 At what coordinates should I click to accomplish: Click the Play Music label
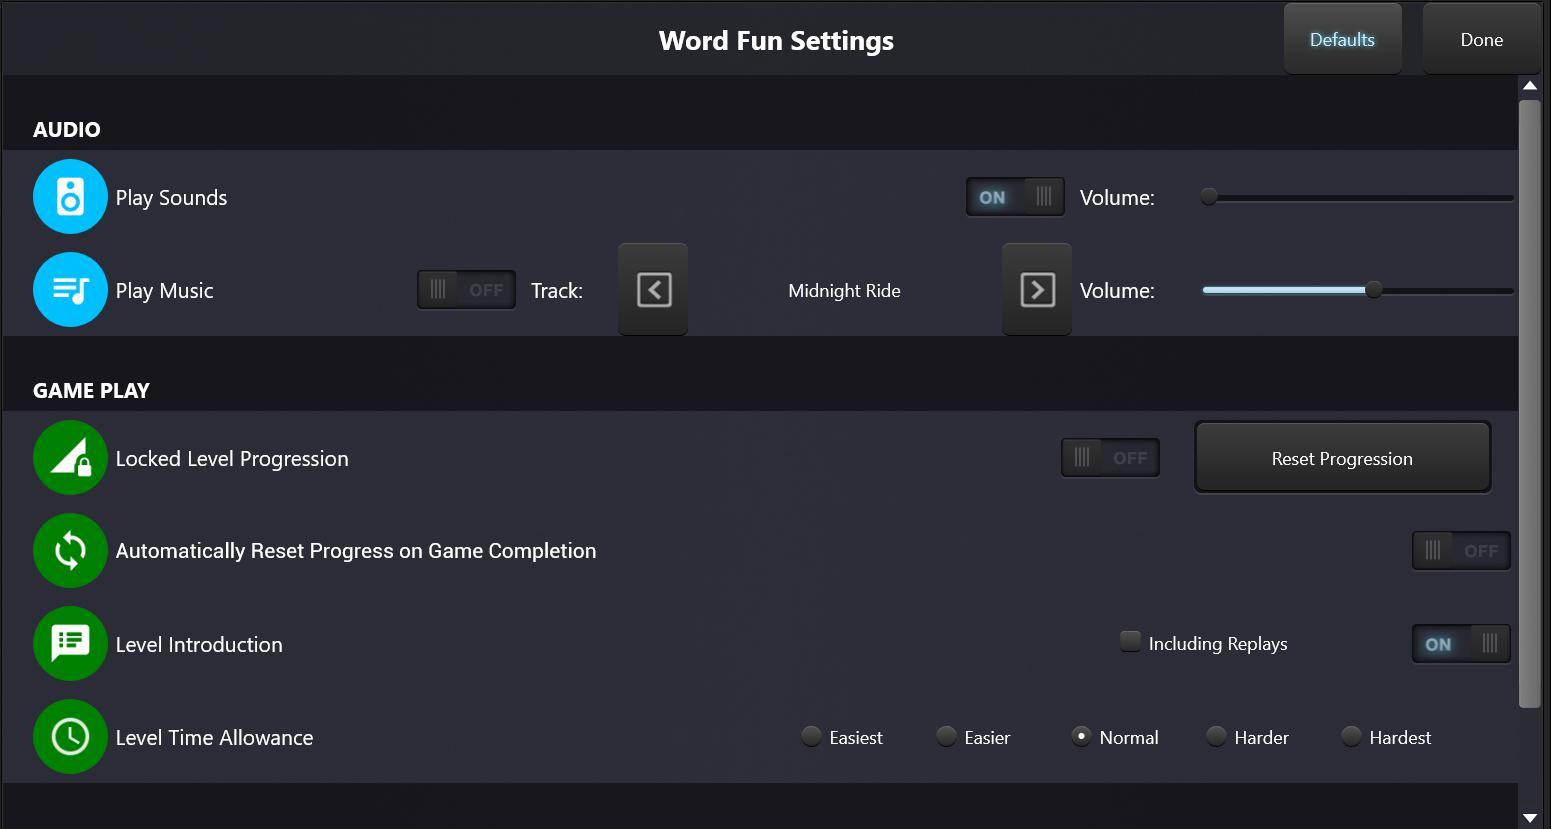164,291
